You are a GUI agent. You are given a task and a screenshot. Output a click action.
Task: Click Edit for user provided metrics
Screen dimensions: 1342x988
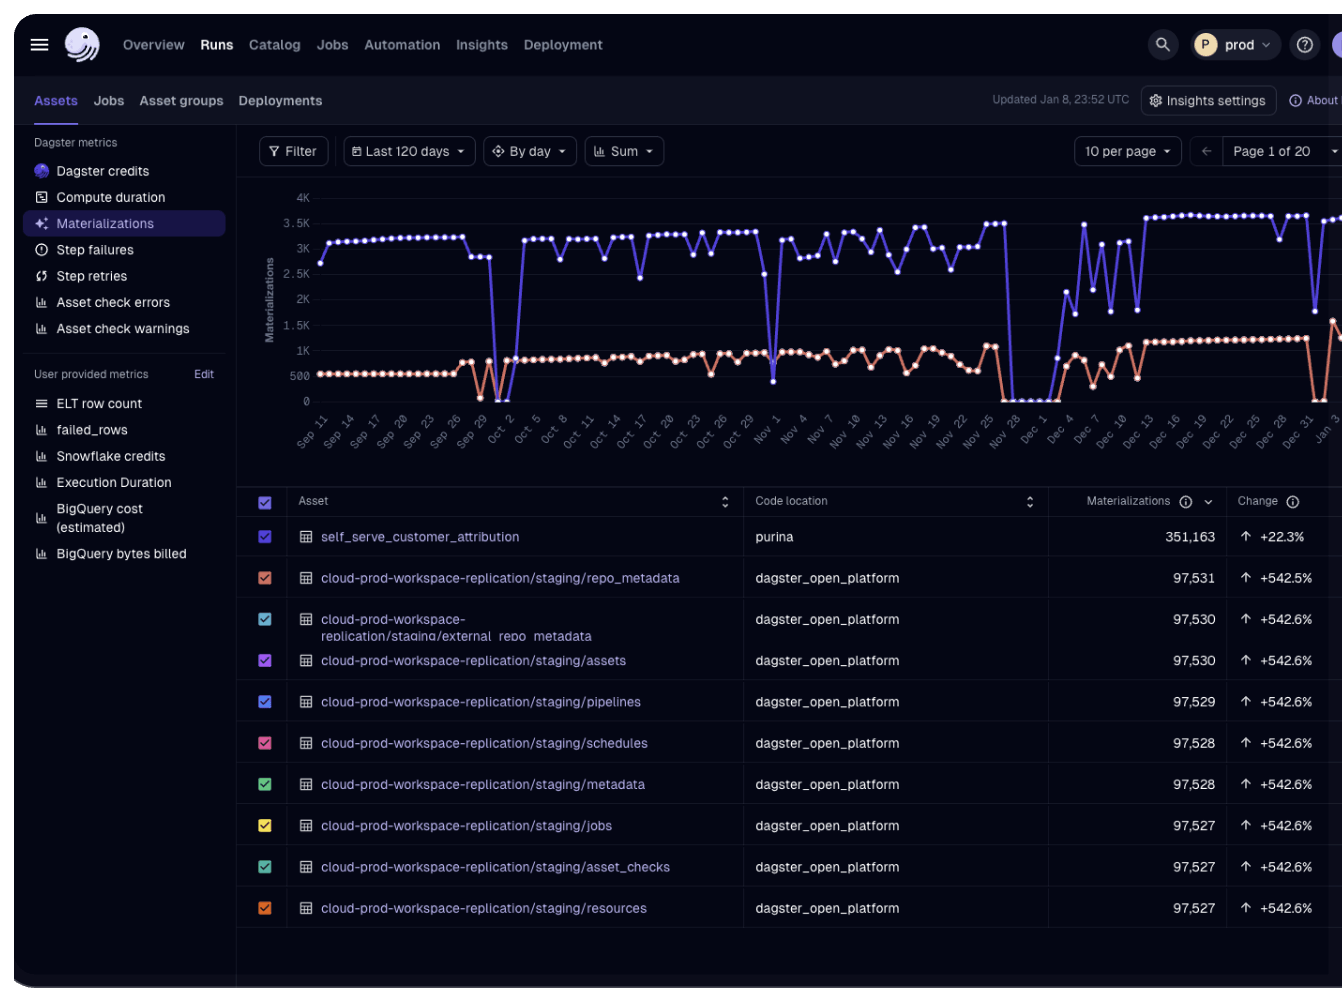(204, 374)
